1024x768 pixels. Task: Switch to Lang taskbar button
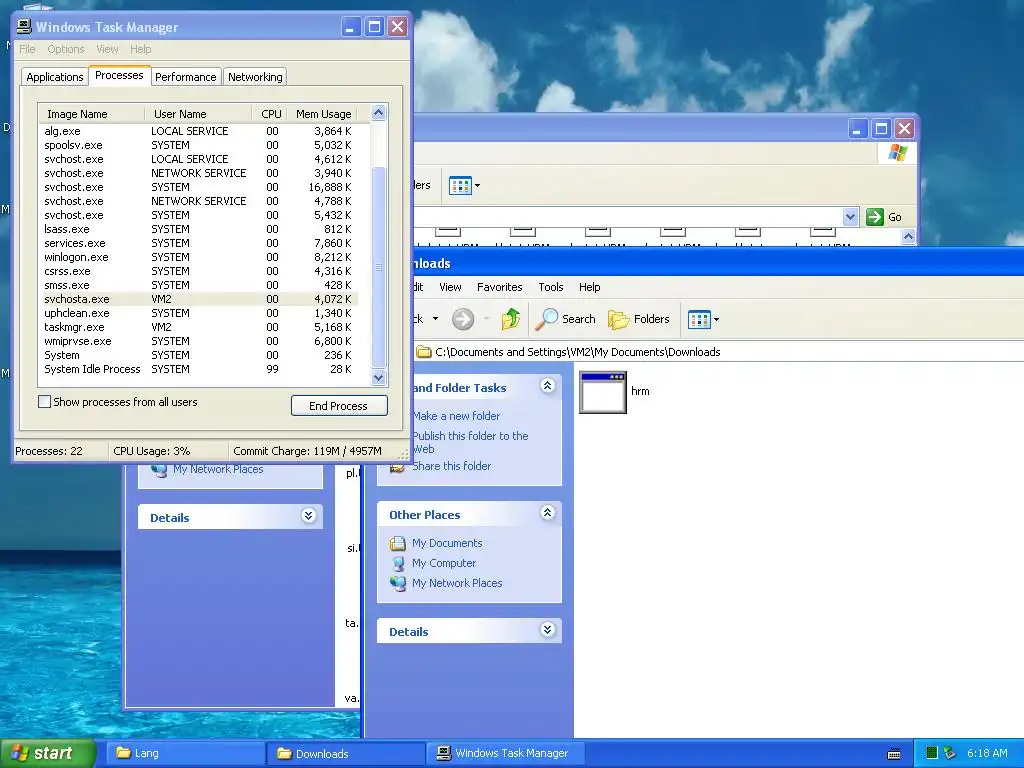click(184, 753)
